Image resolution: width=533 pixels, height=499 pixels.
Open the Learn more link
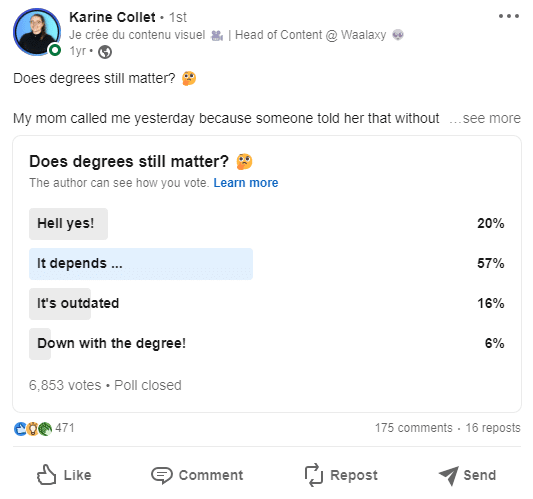245,183
